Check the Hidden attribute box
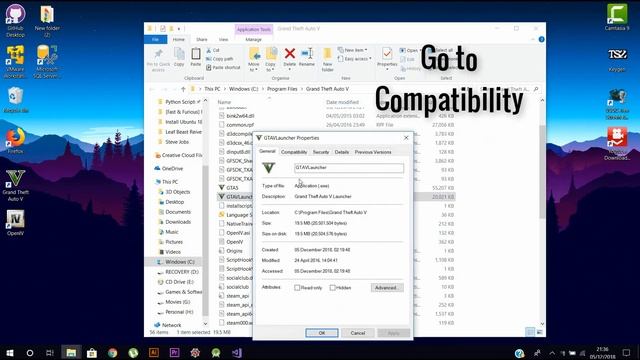640x360 pixels. coord(333,288)
